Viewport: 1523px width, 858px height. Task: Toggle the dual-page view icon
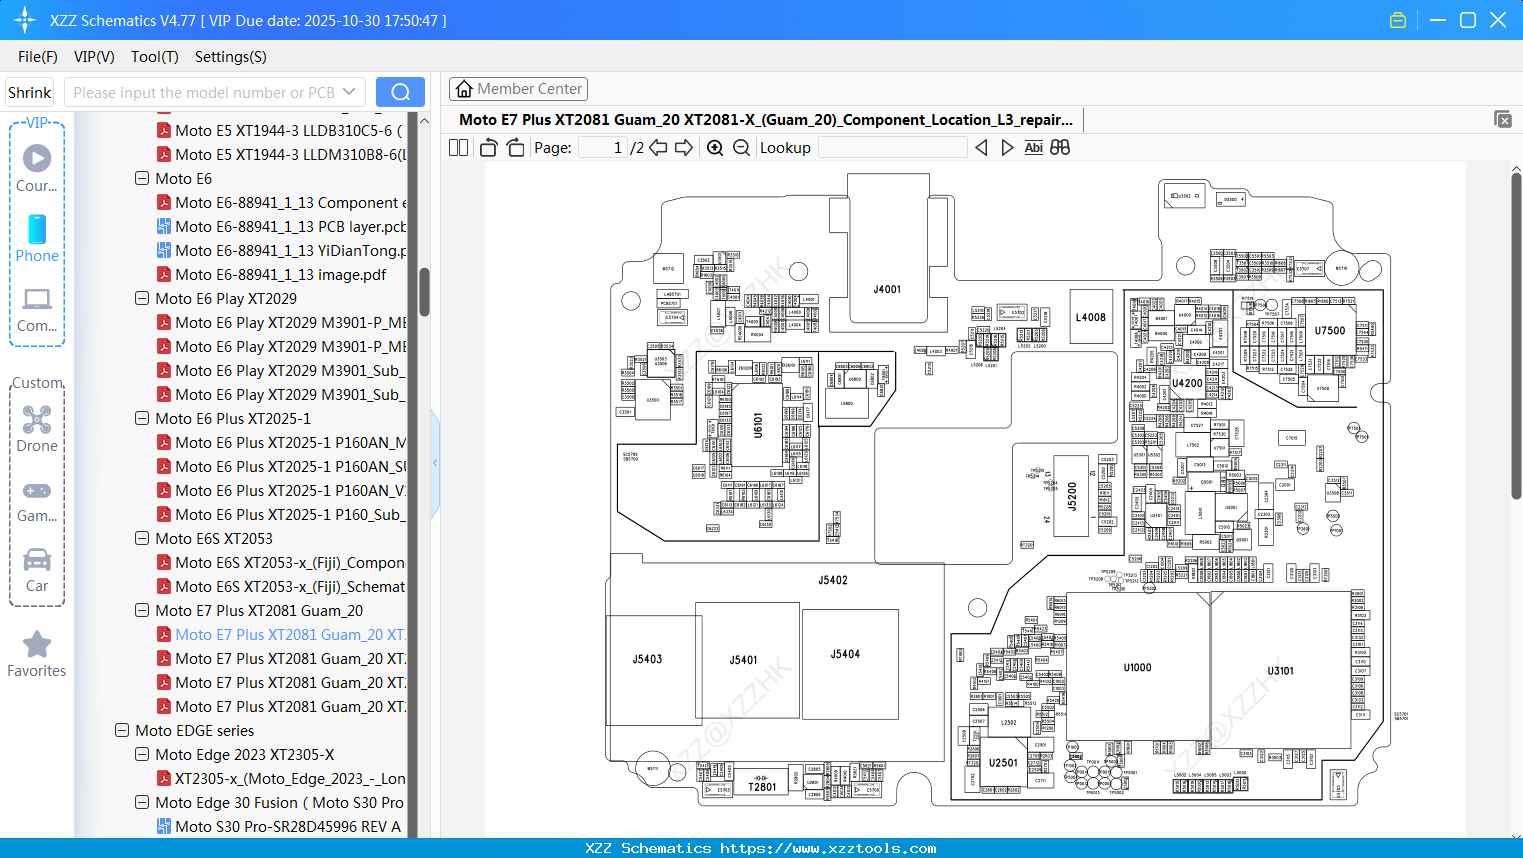[x=459, y=148]
